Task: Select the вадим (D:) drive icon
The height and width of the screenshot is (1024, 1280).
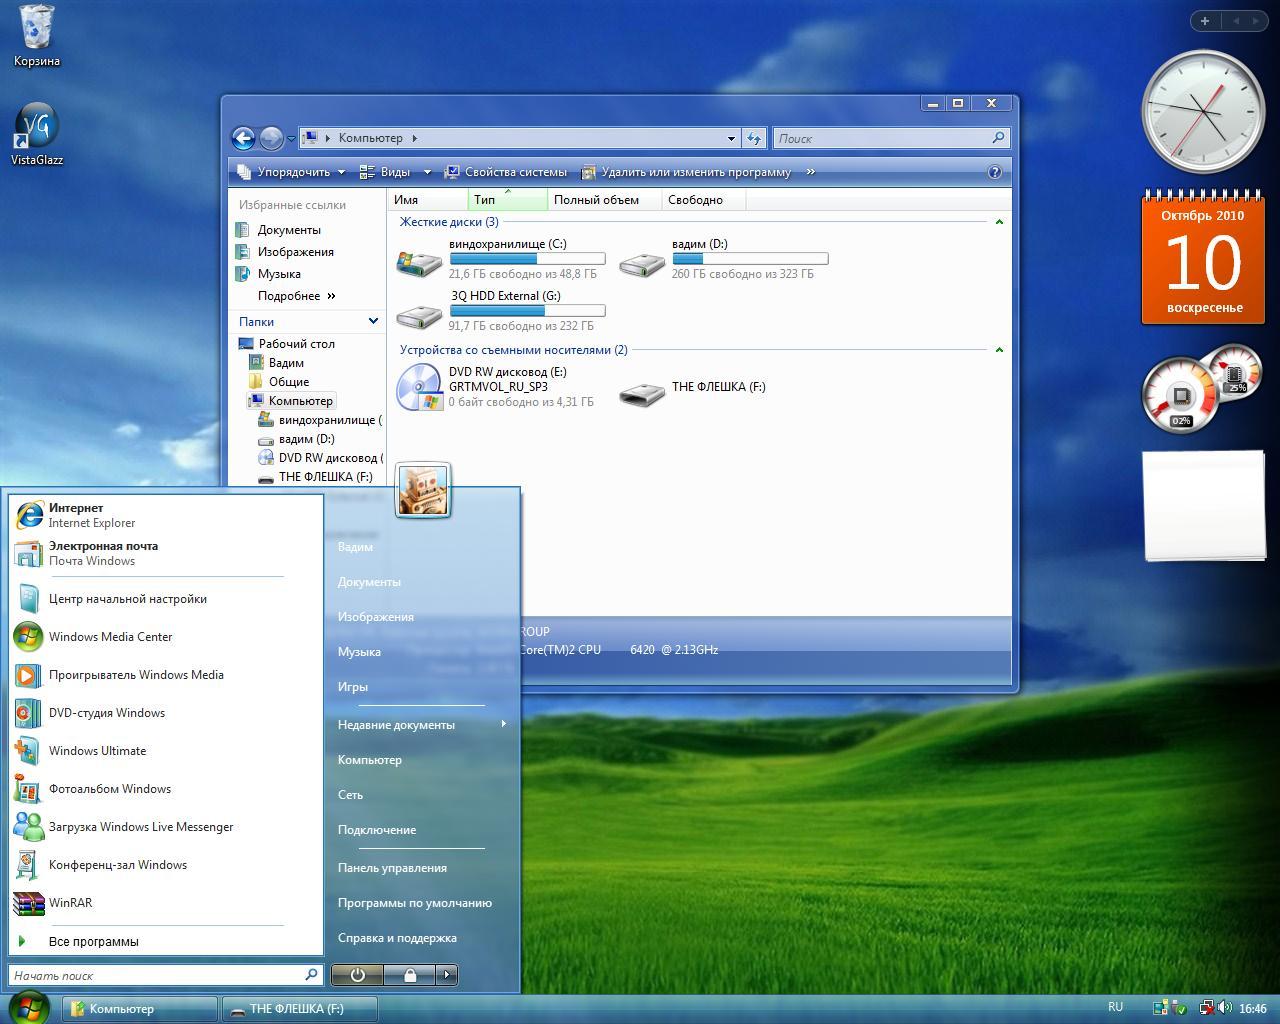Action: pyautogui.click(x=641, y=263)
